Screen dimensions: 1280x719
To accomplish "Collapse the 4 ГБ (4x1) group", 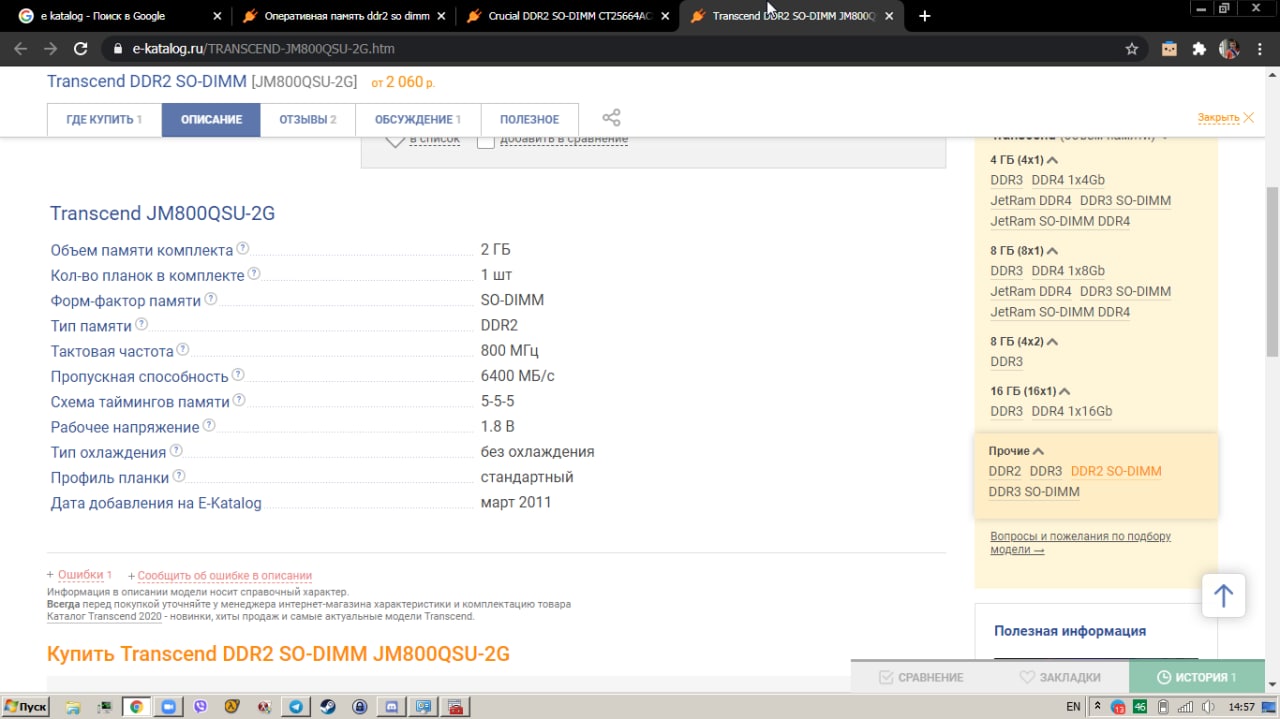I will pos(1053,160).
